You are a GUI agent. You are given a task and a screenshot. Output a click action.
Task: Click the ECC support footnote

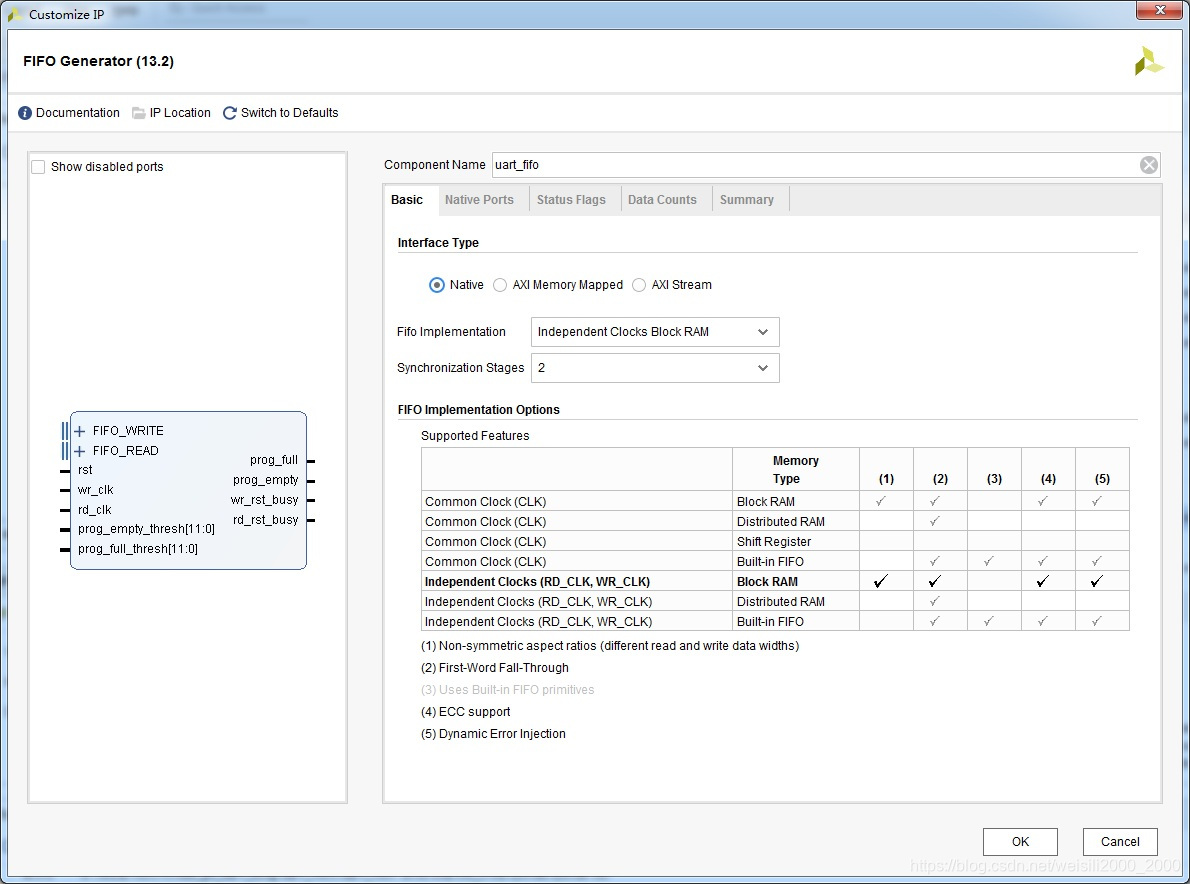click(465, 712)
